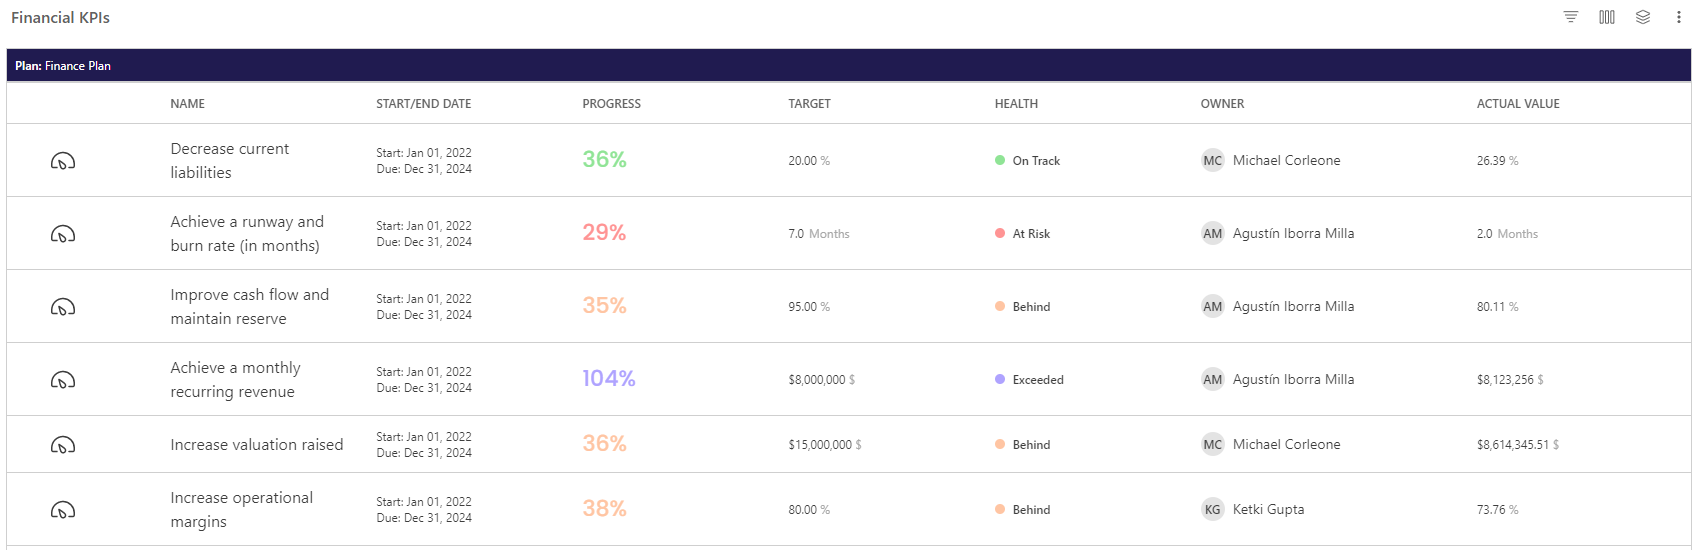The width and height of the screenshot is (1698, 550).
Task: Click the layers grouping icon
Action: (1643, 17)
